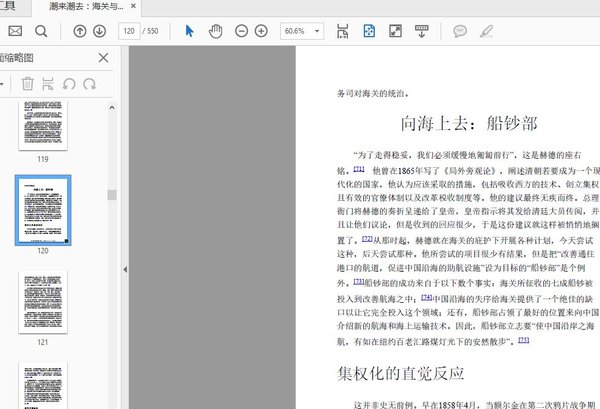Image resolution: width=600 pixels, height=409 pixels.
Task: Select the highlighter pen tool
Action: [x=487, y=31]
